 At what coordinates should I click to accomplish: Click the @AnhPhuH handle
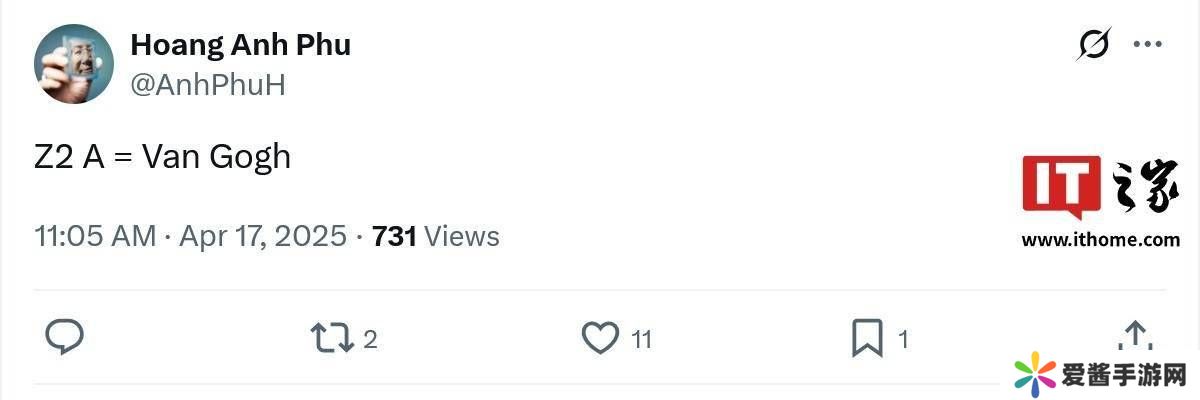(x=208, y=85)
